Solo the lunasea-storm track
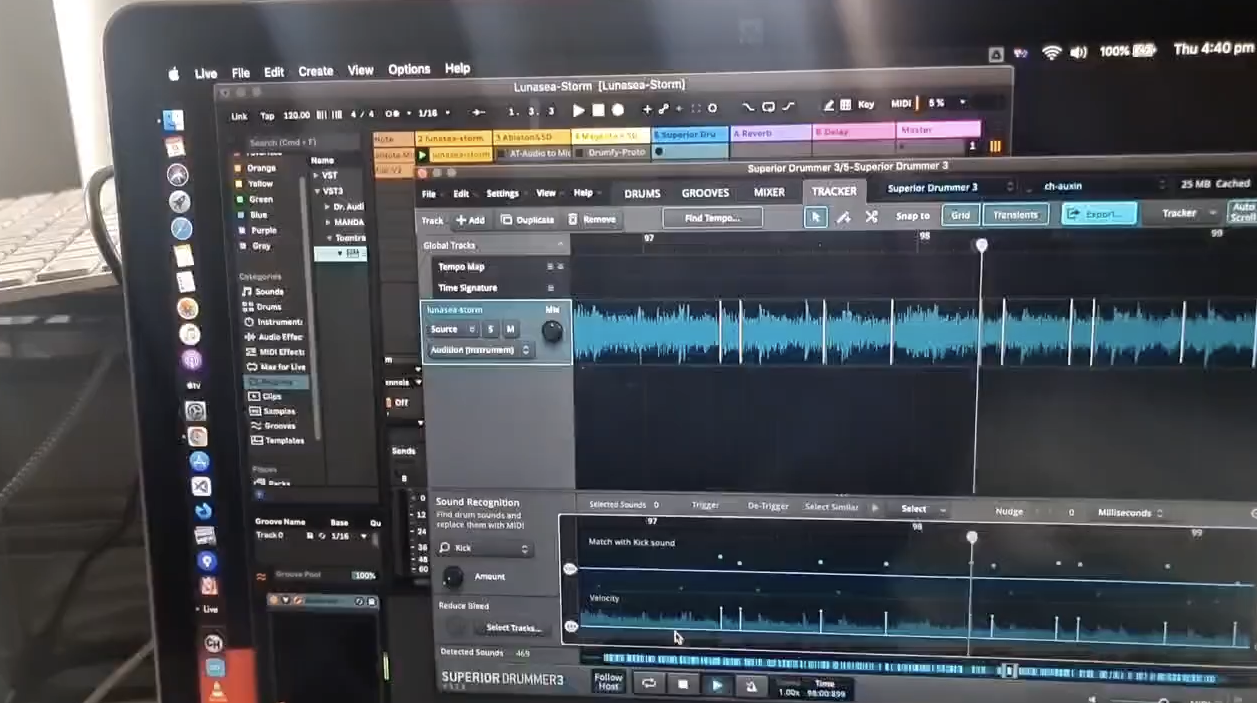1257x703 pixels. tap(491, 329)
